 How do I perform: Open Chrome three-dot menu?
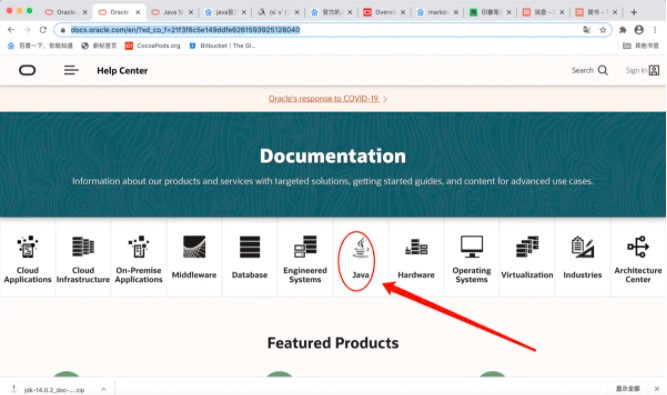[x=655, y=30]
